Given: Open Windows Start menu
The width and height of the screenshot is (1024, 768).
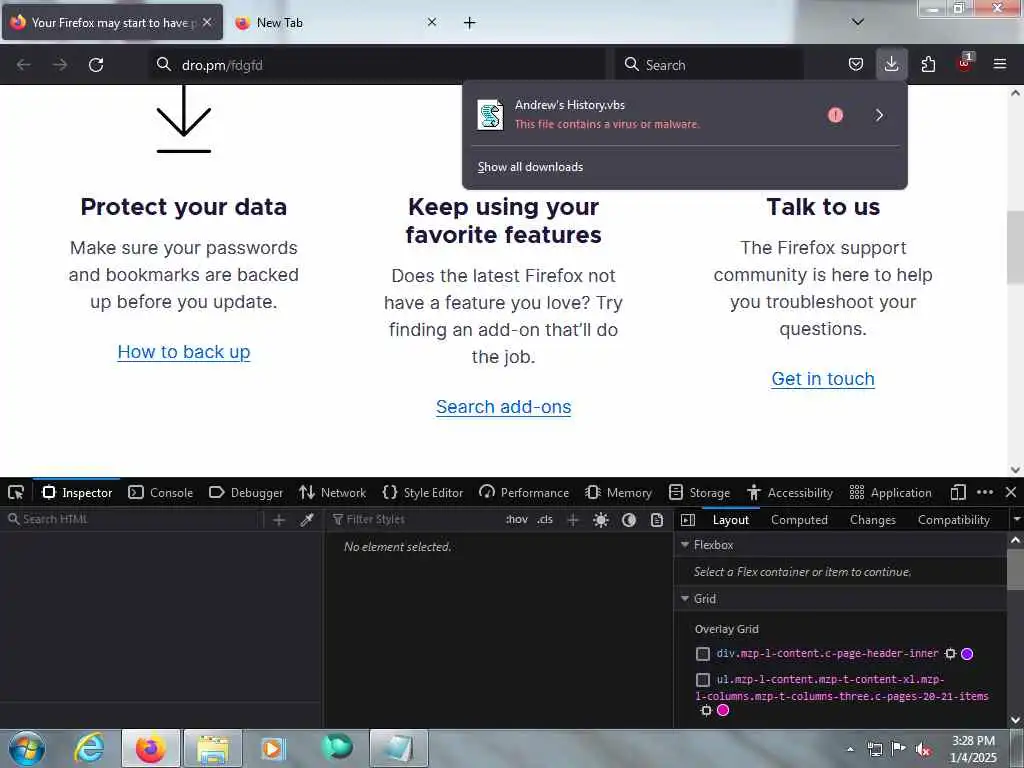Looking at the screenshot, I should (27, 749).
